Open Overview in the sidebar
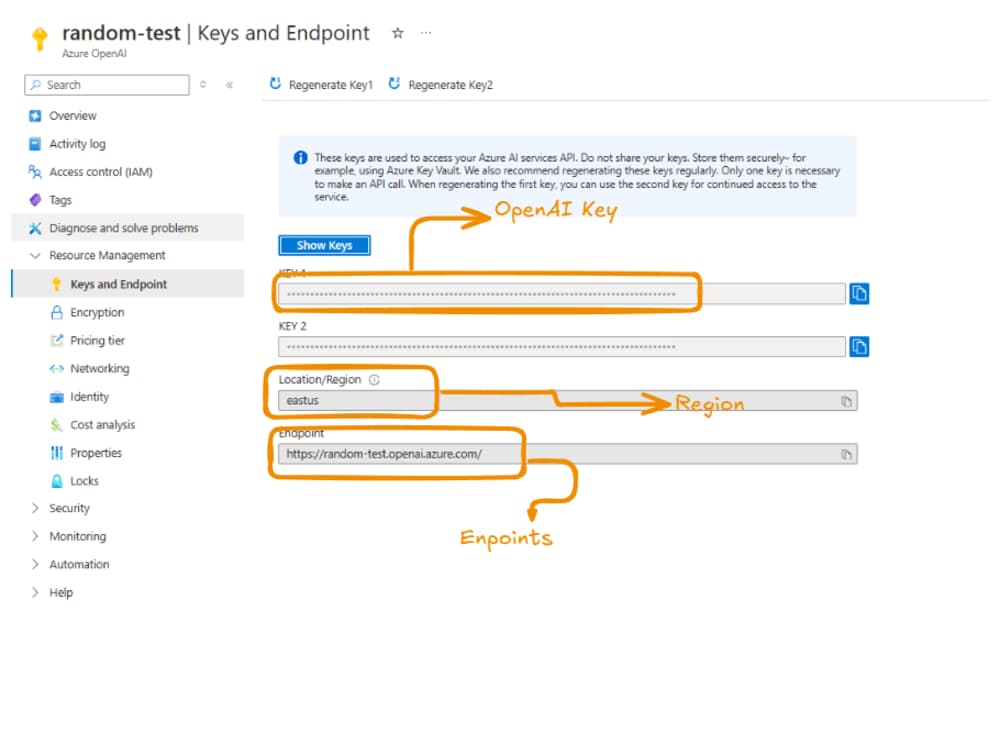The height and width of the screenshot is (733, 1000). point(73,115)
